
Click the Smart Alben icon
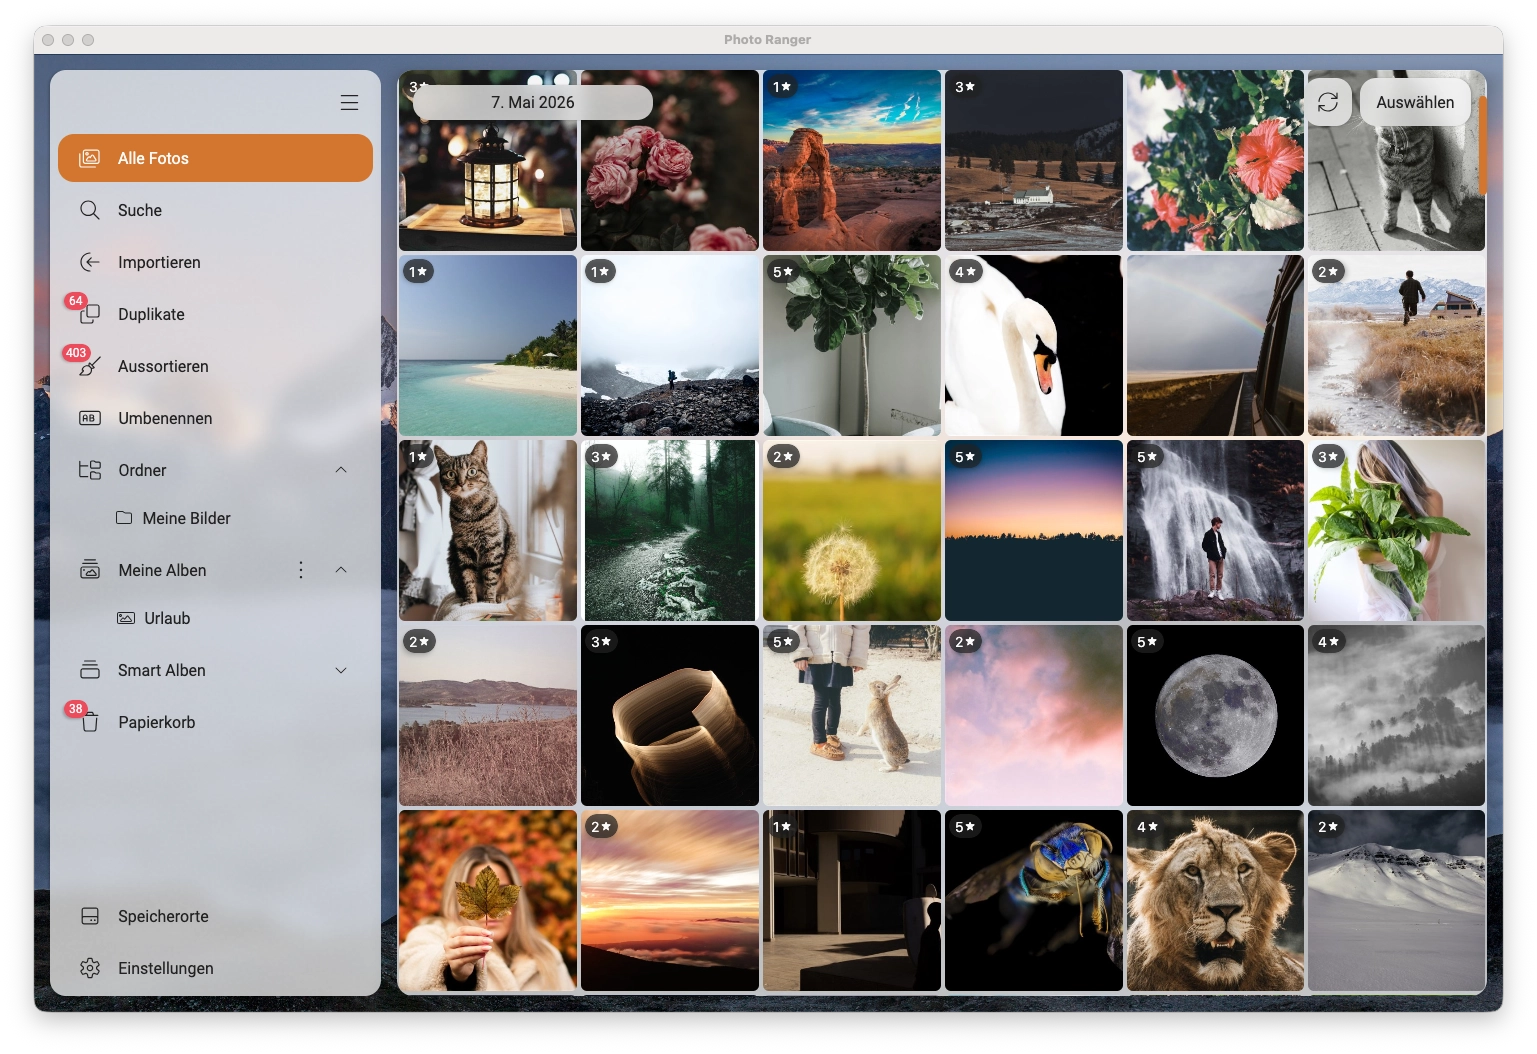[90, 670]
